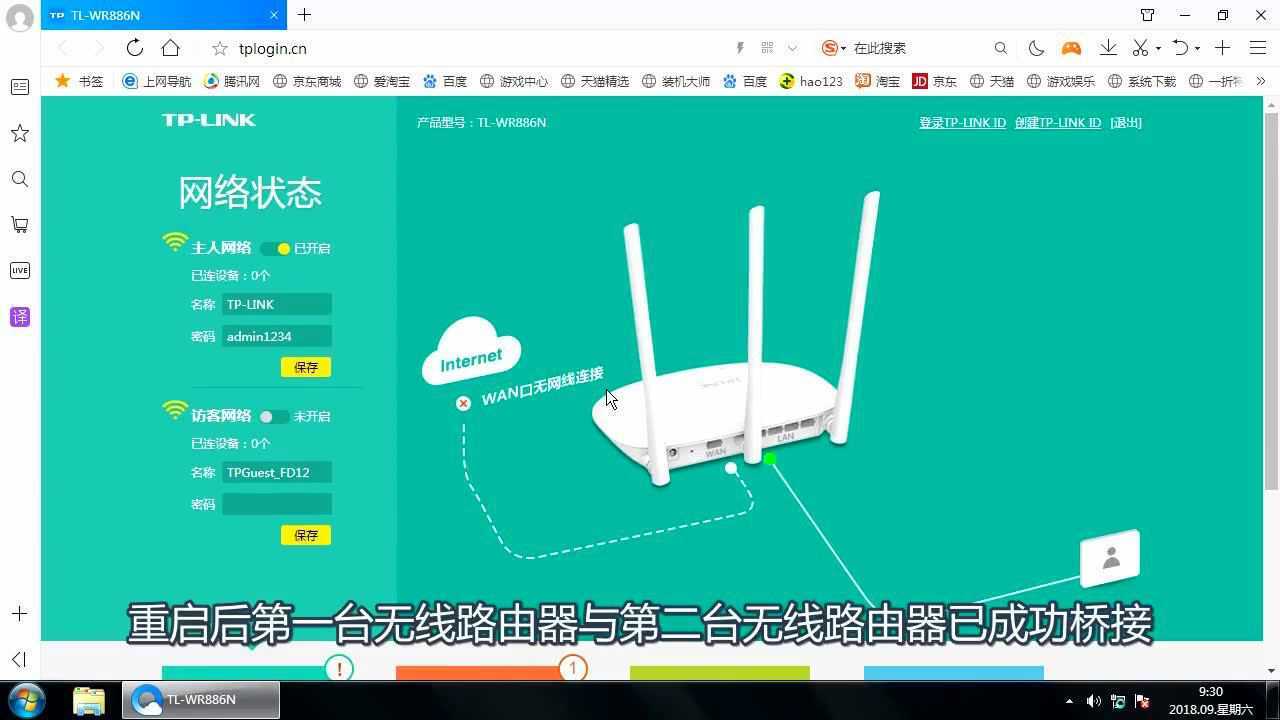
Task: Open the Sogou search engine selector dropdown
Action: [x=833, y=48]
